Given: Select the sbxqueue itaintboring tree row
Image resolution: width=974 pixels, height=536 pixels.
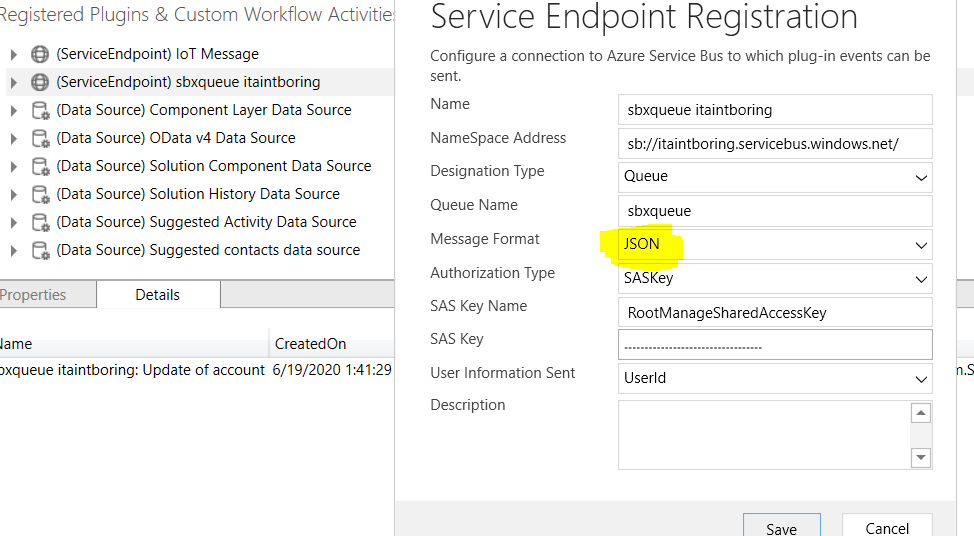Looking at the screenshot, I should tap(200, 82).
